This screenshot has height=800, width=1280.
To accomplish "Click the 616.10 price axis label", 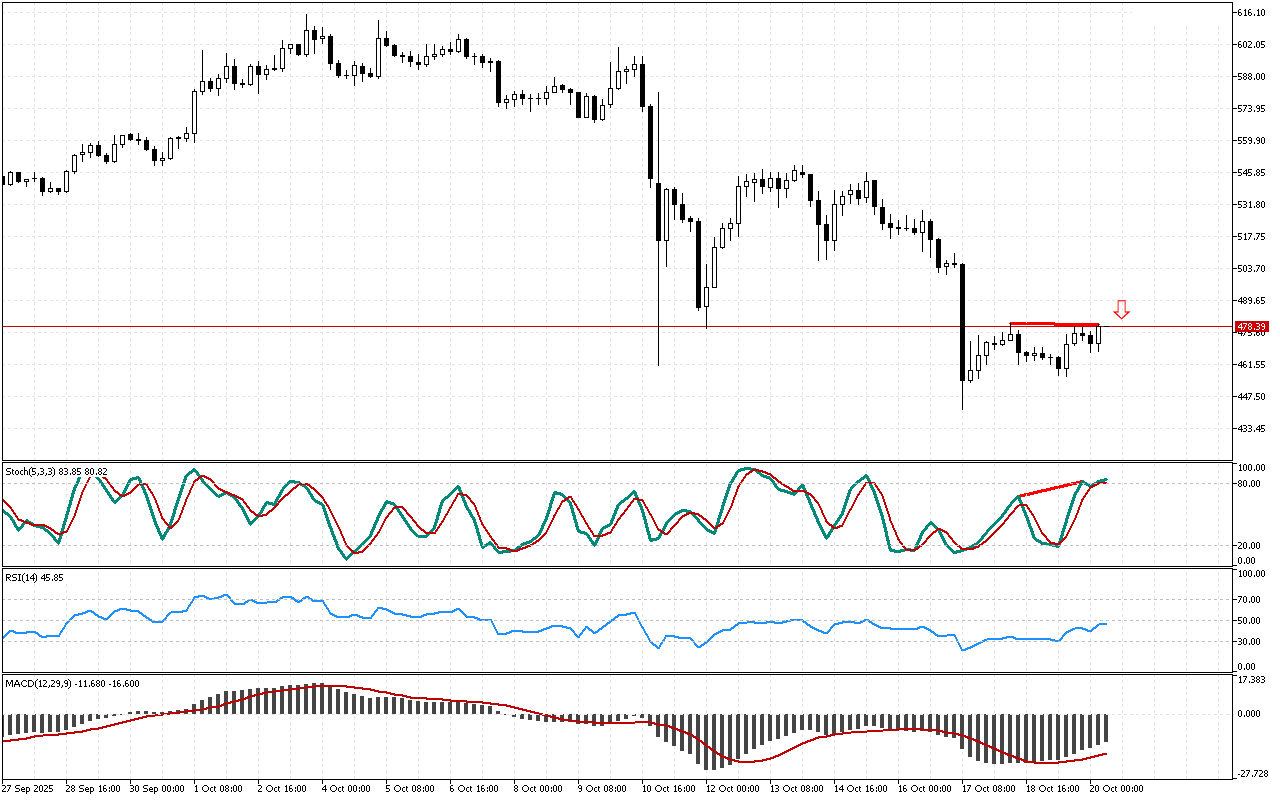I will 1251,12.
